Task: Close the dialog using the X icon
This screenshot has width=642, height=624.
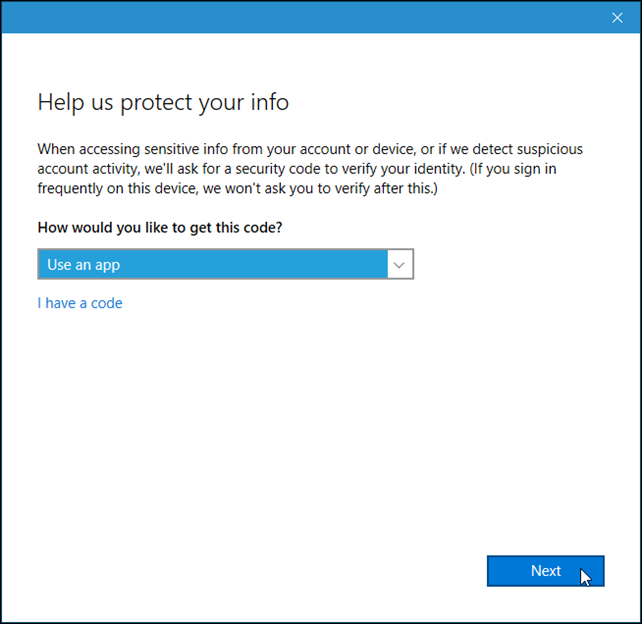Action: [617, 18]
